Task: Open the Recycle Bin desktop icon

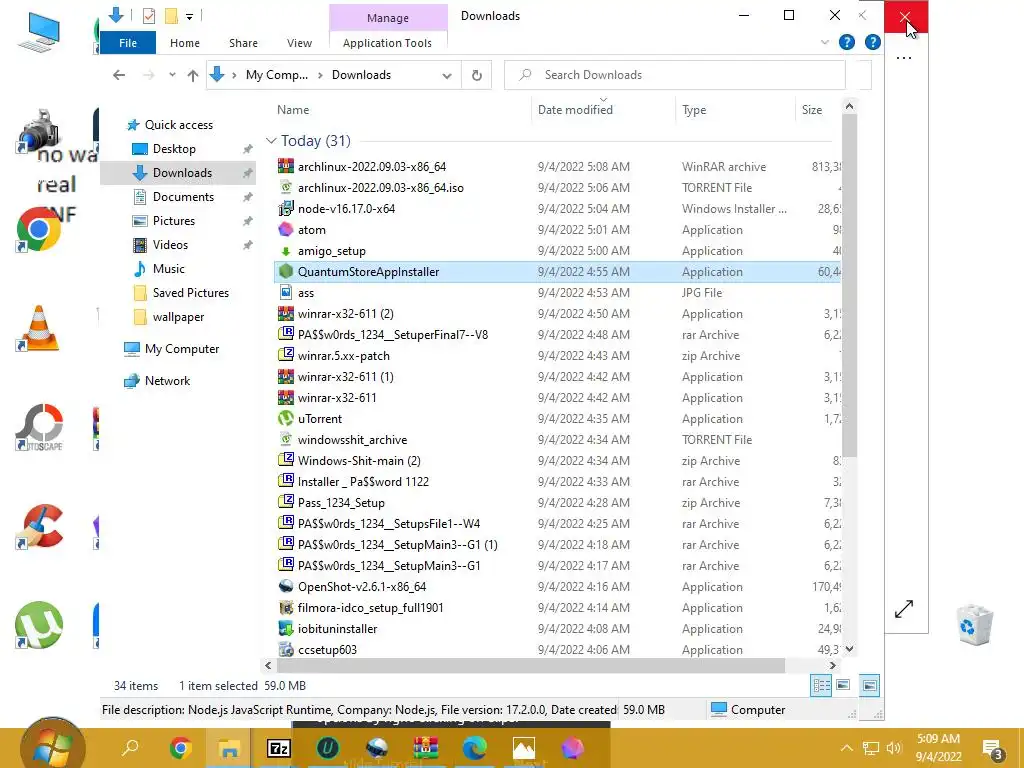Action: (974, 624)
